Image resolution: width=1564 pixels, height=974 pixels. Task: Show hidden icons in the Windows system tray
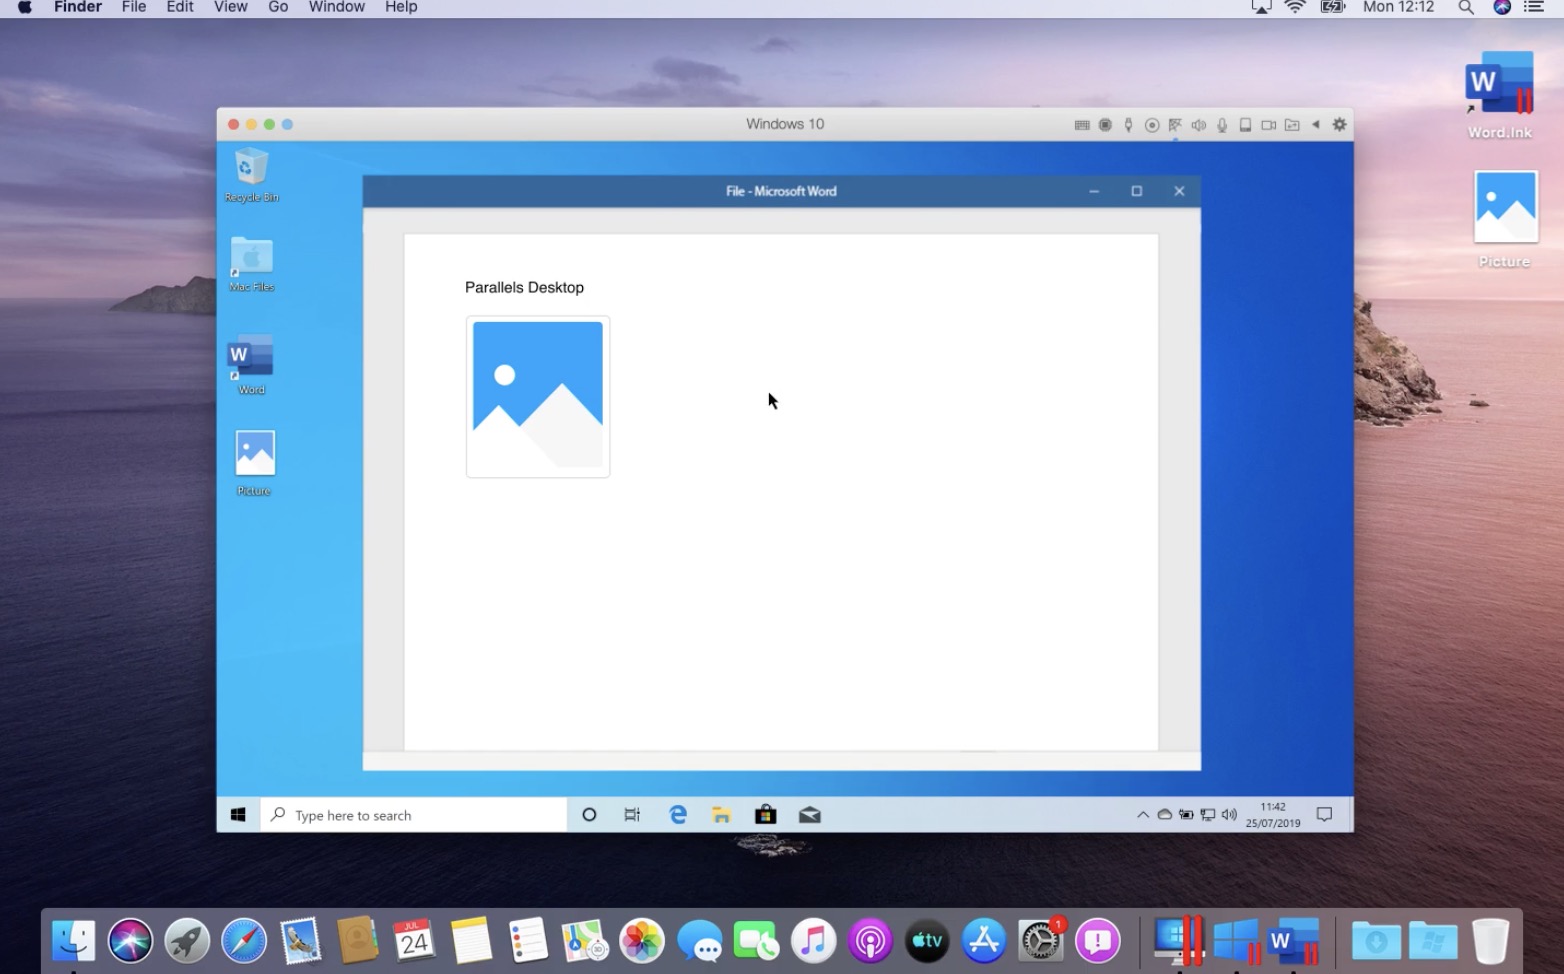[1142, 815]
